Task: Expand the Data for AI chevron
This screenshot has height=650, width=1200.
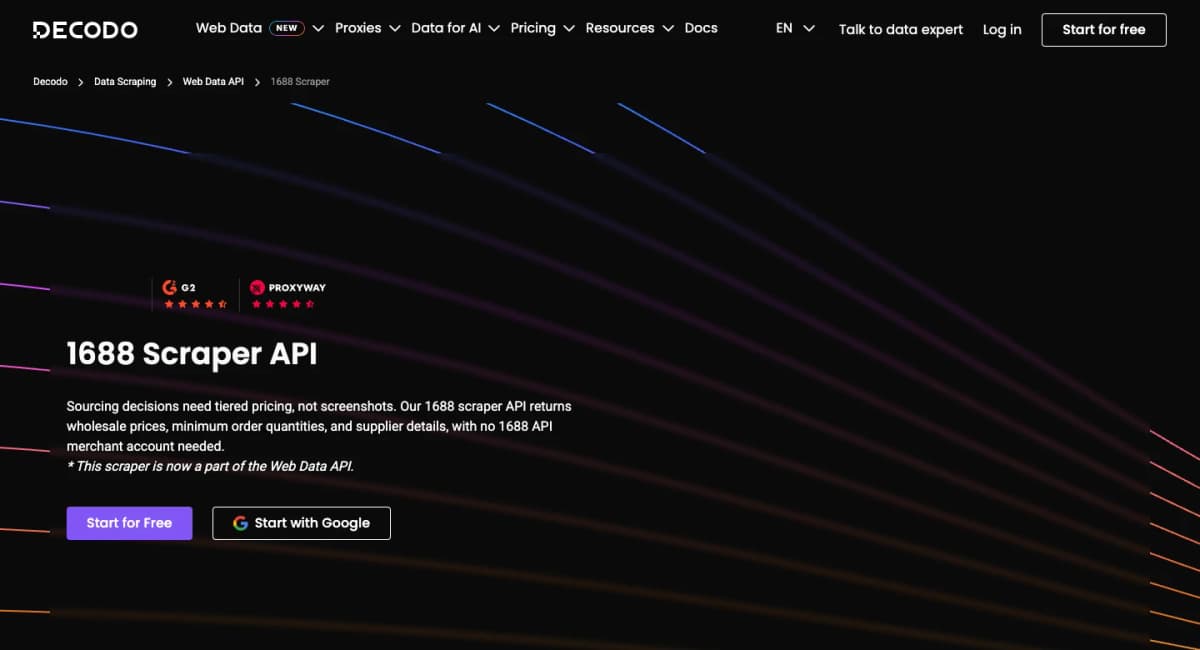Action: click(494, 29)
